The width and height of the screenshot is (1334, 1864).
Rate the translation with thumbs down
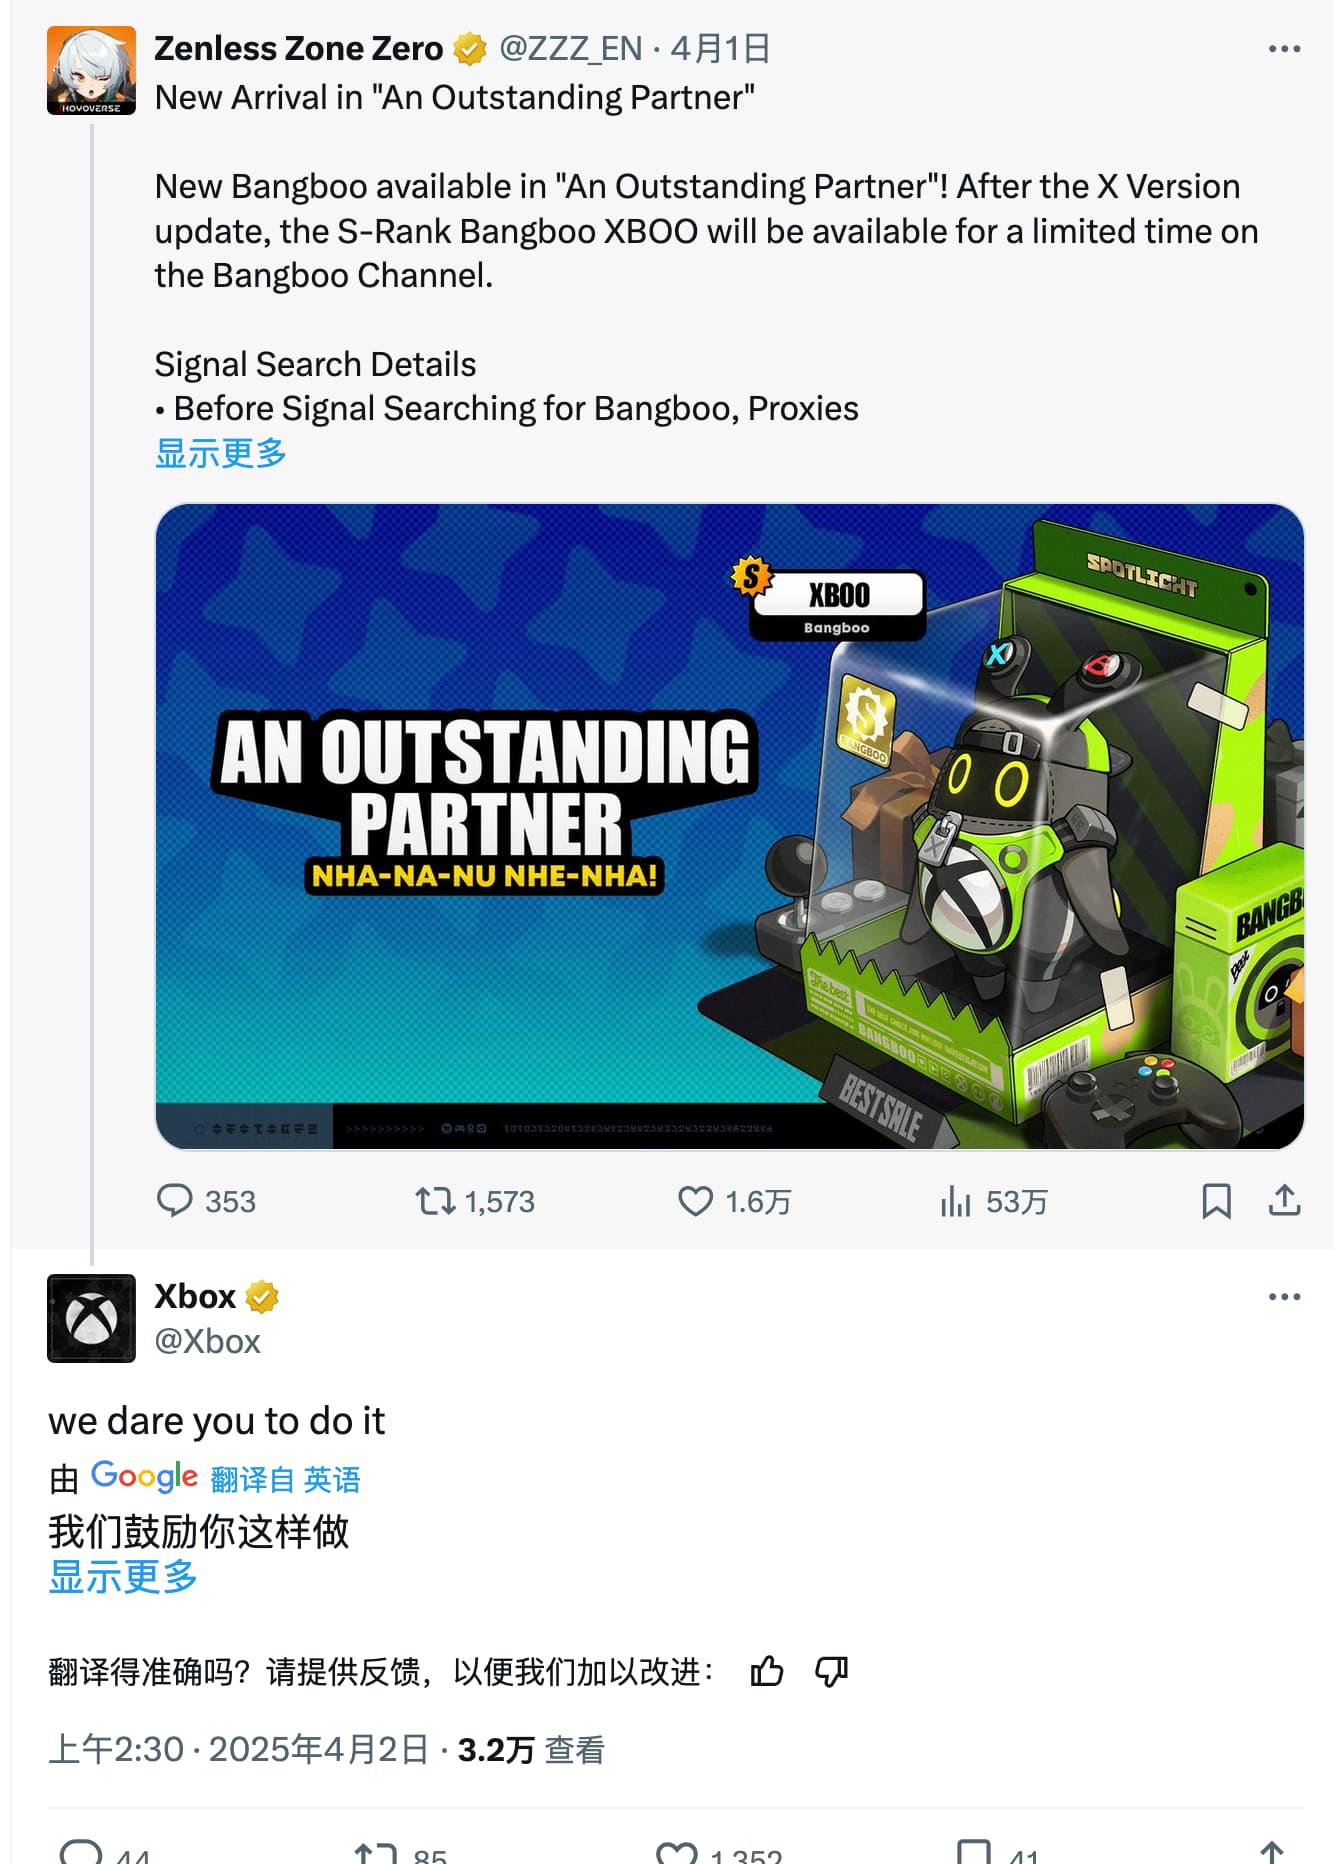[831, 1671]
